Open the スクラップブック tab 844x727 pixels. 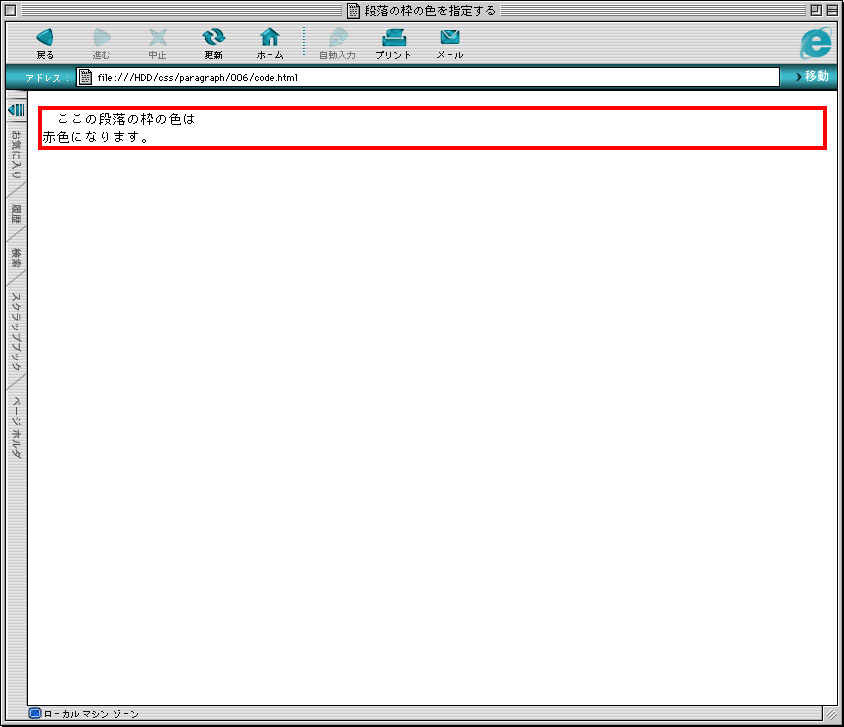tap(17, 331)
